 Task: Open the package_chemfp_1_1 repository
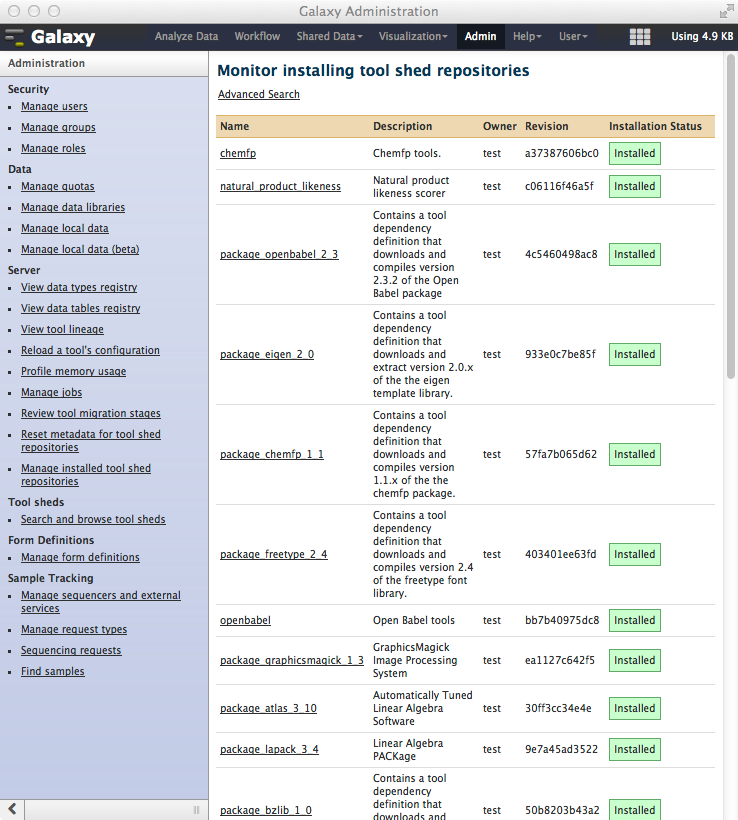tap(271, 454)
